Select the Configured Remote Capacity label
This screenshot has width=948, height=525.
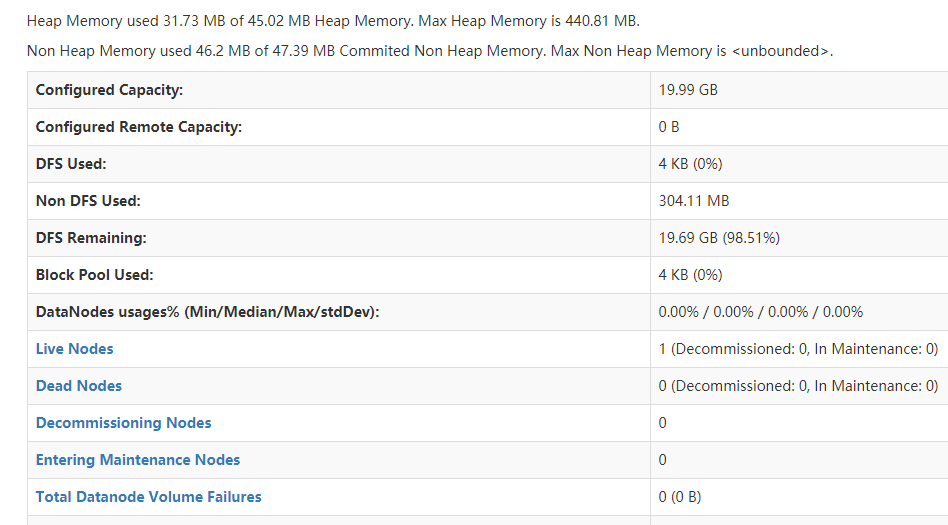[139, 127]
